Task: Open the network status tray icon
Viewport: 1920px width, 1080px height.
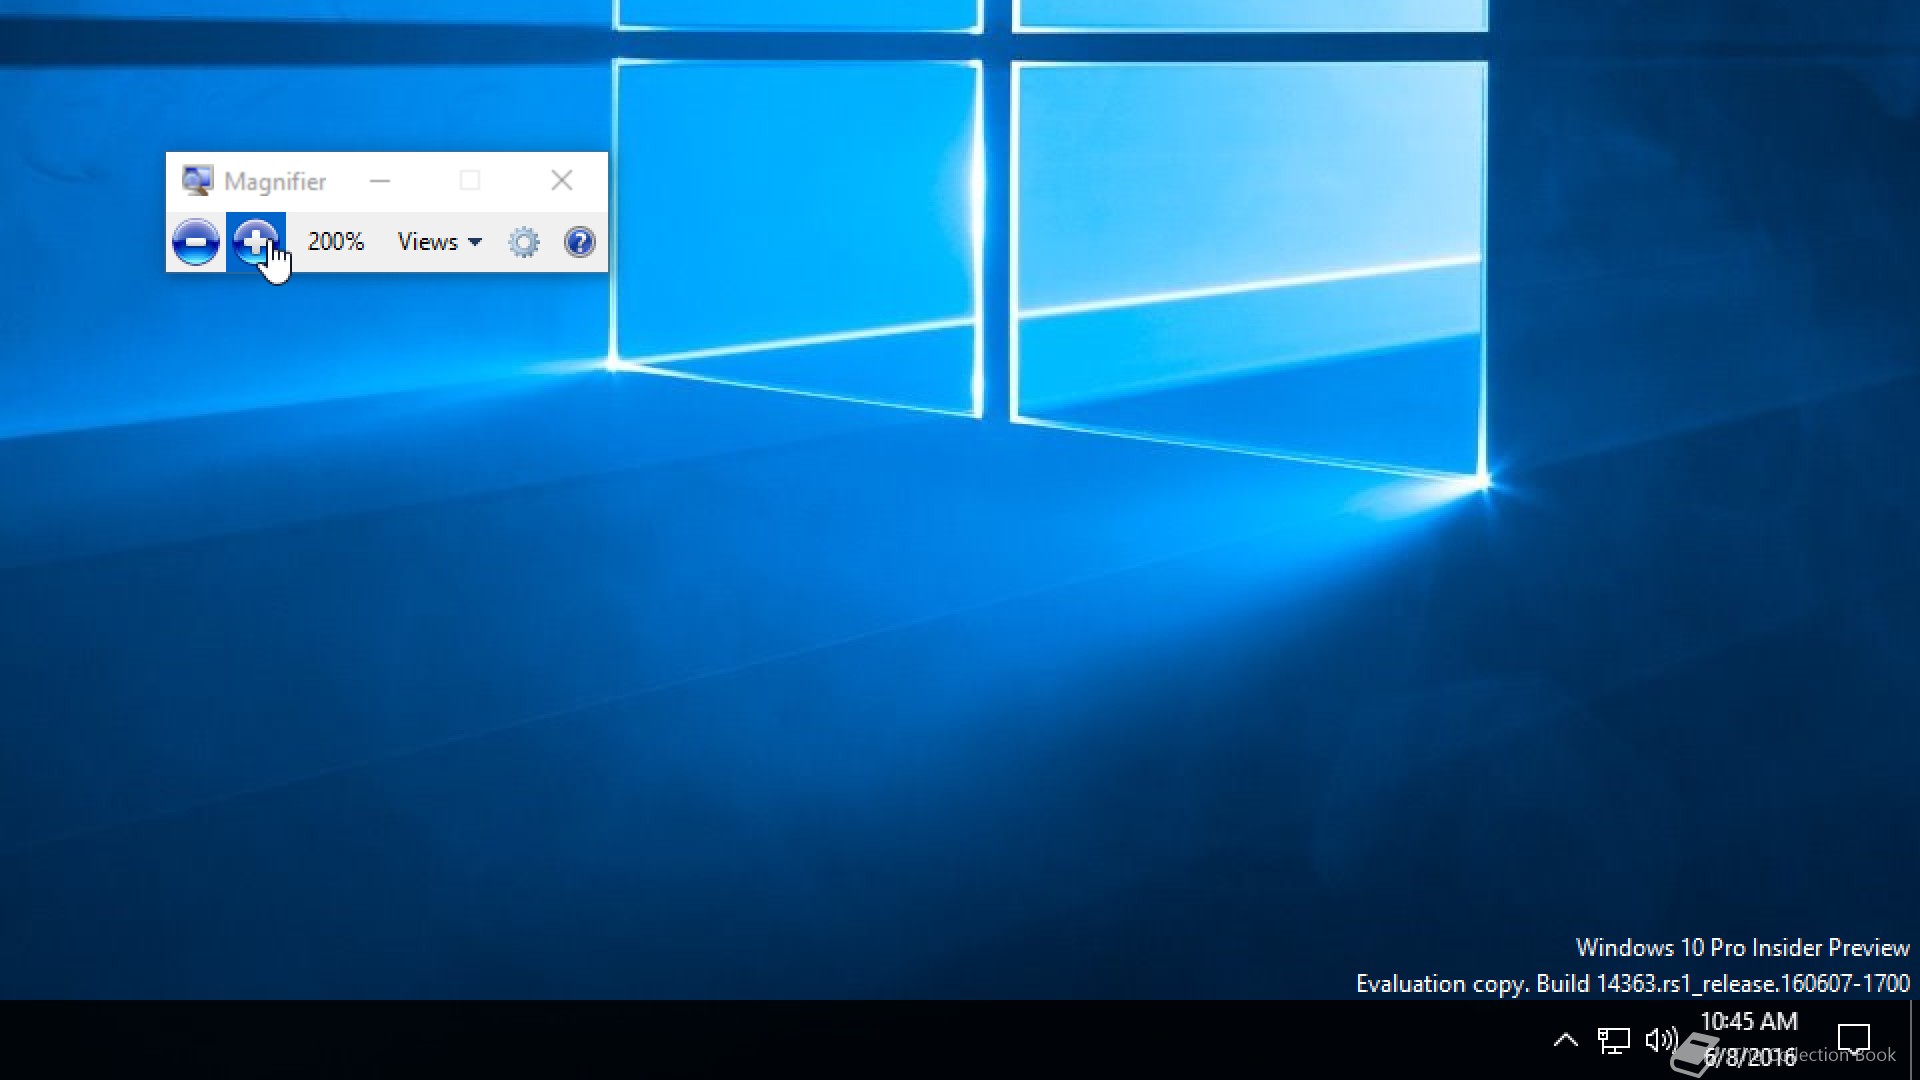Action: [x=1613, y=1040]
